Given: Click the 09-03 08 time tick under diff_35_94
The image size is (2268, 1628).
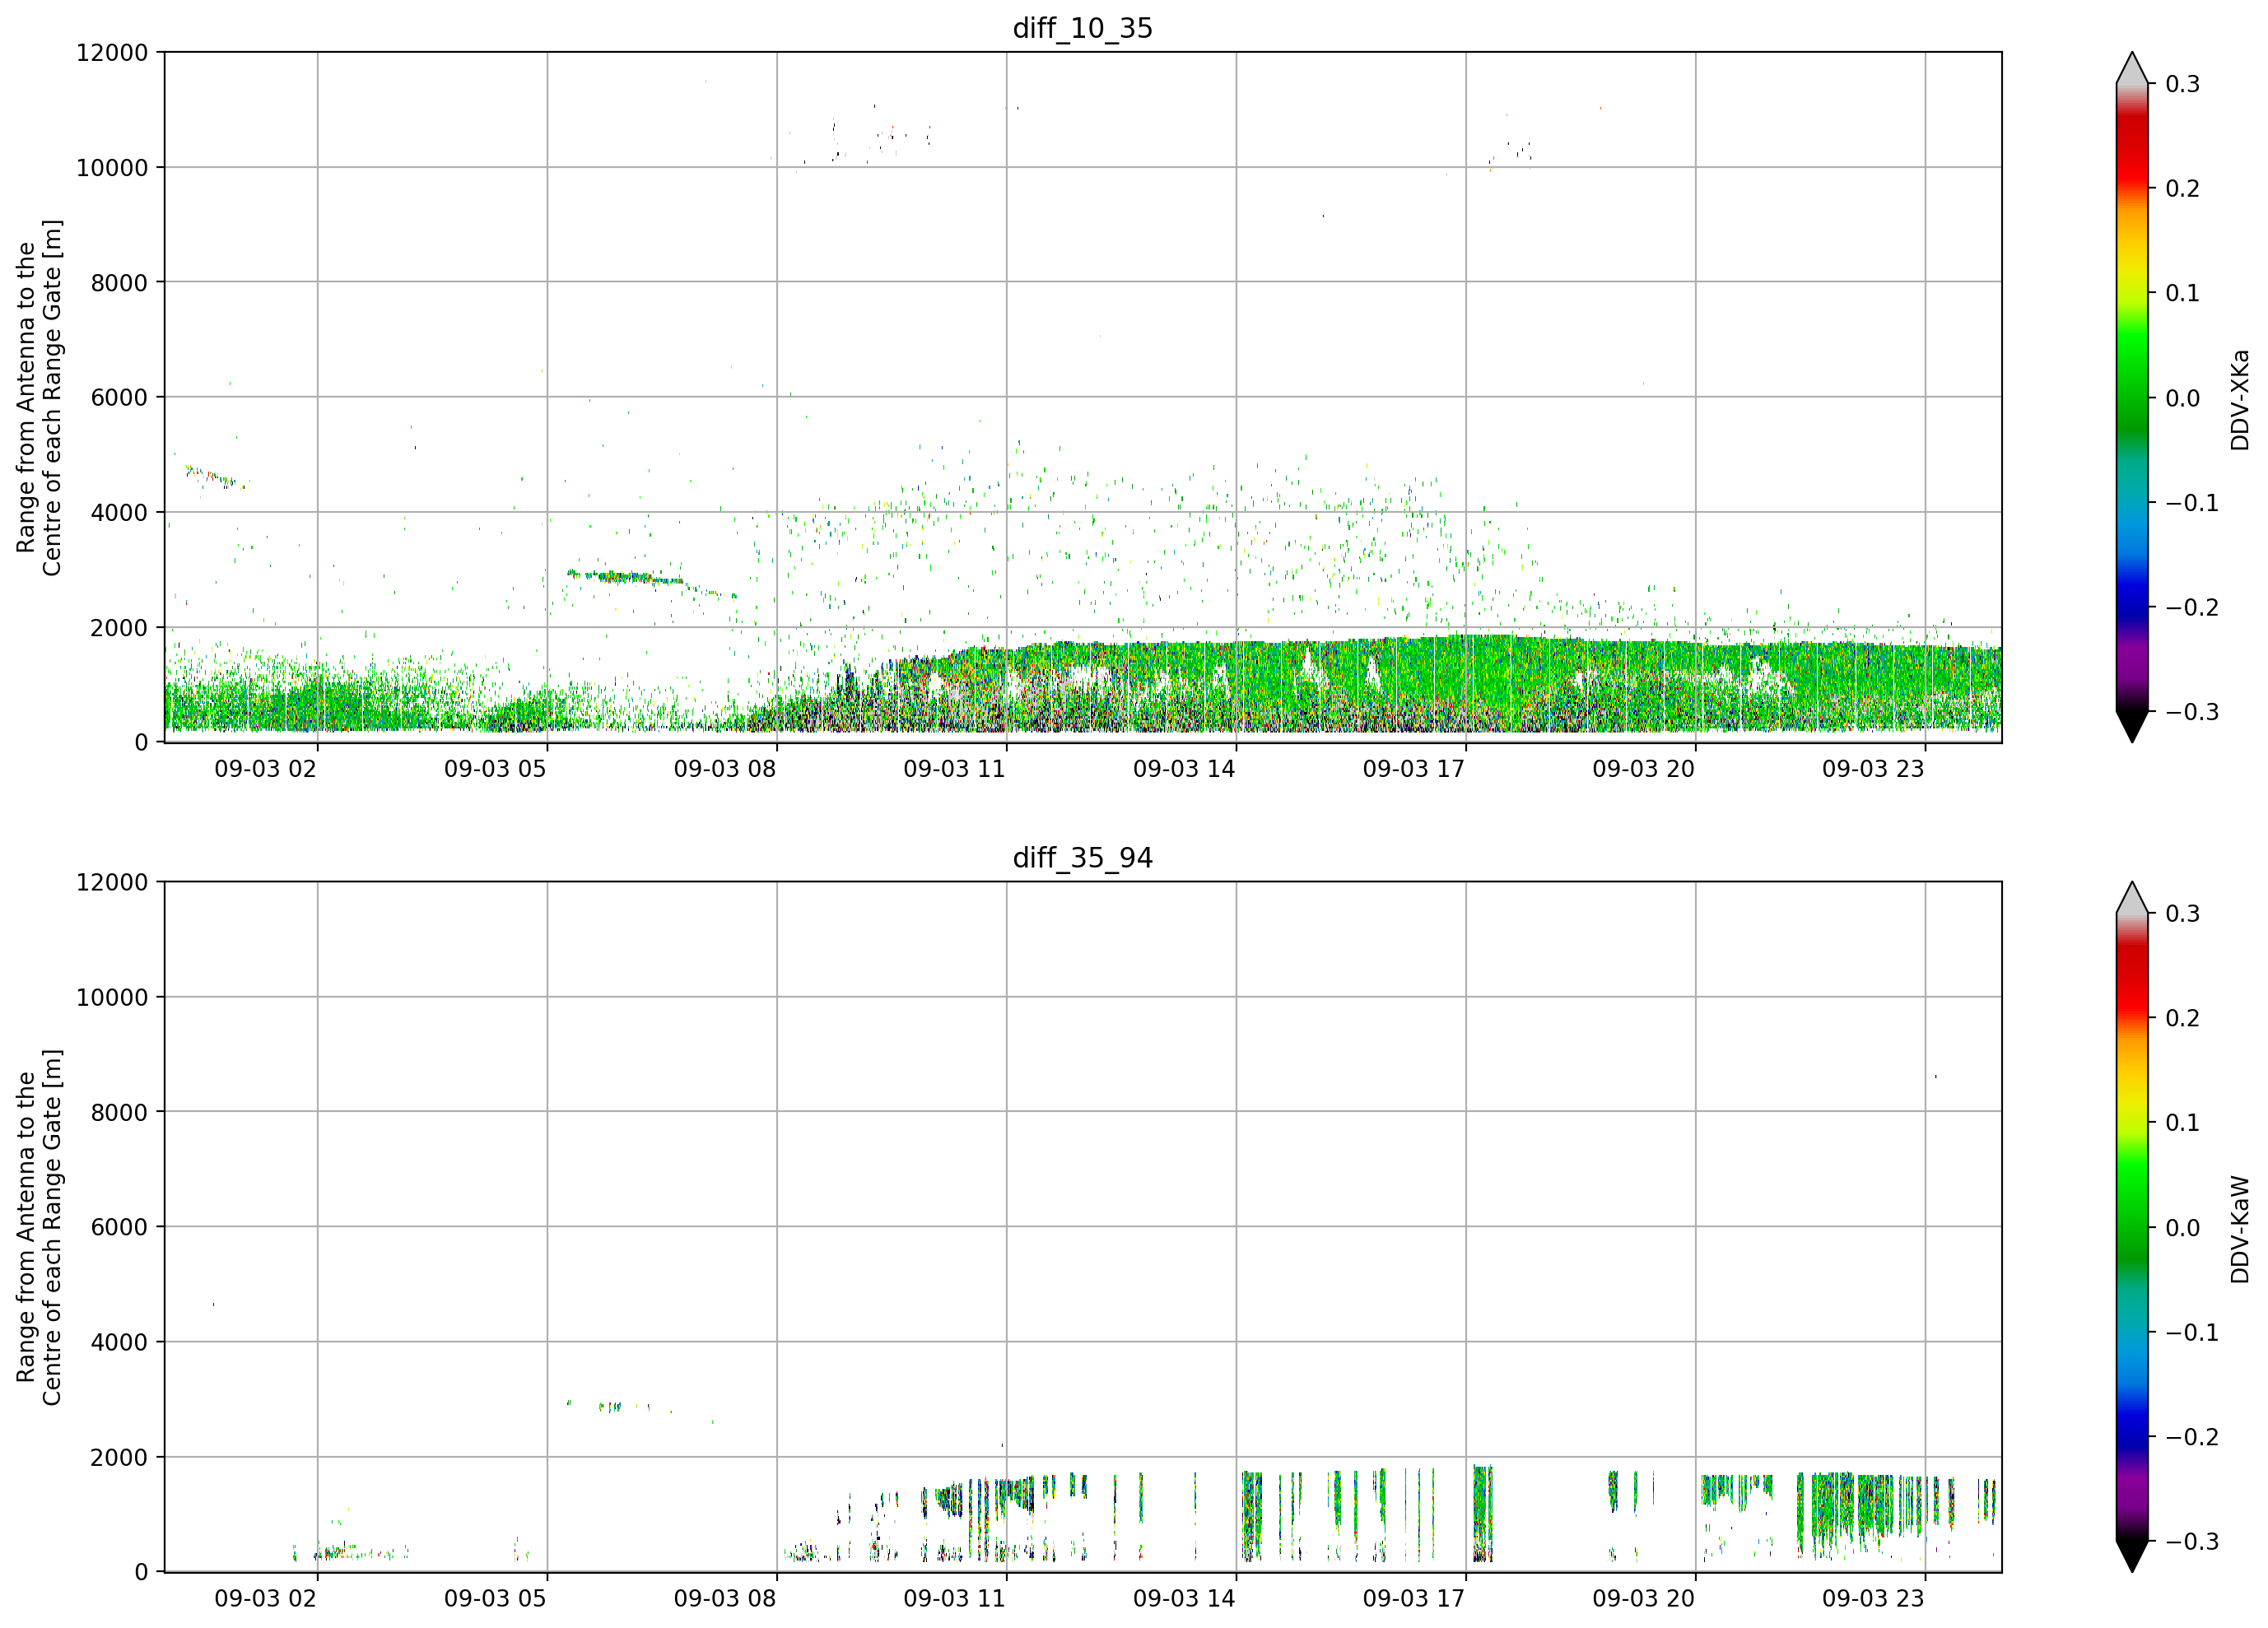Looking at the screenshot, I should click(x=725, y=1599).
